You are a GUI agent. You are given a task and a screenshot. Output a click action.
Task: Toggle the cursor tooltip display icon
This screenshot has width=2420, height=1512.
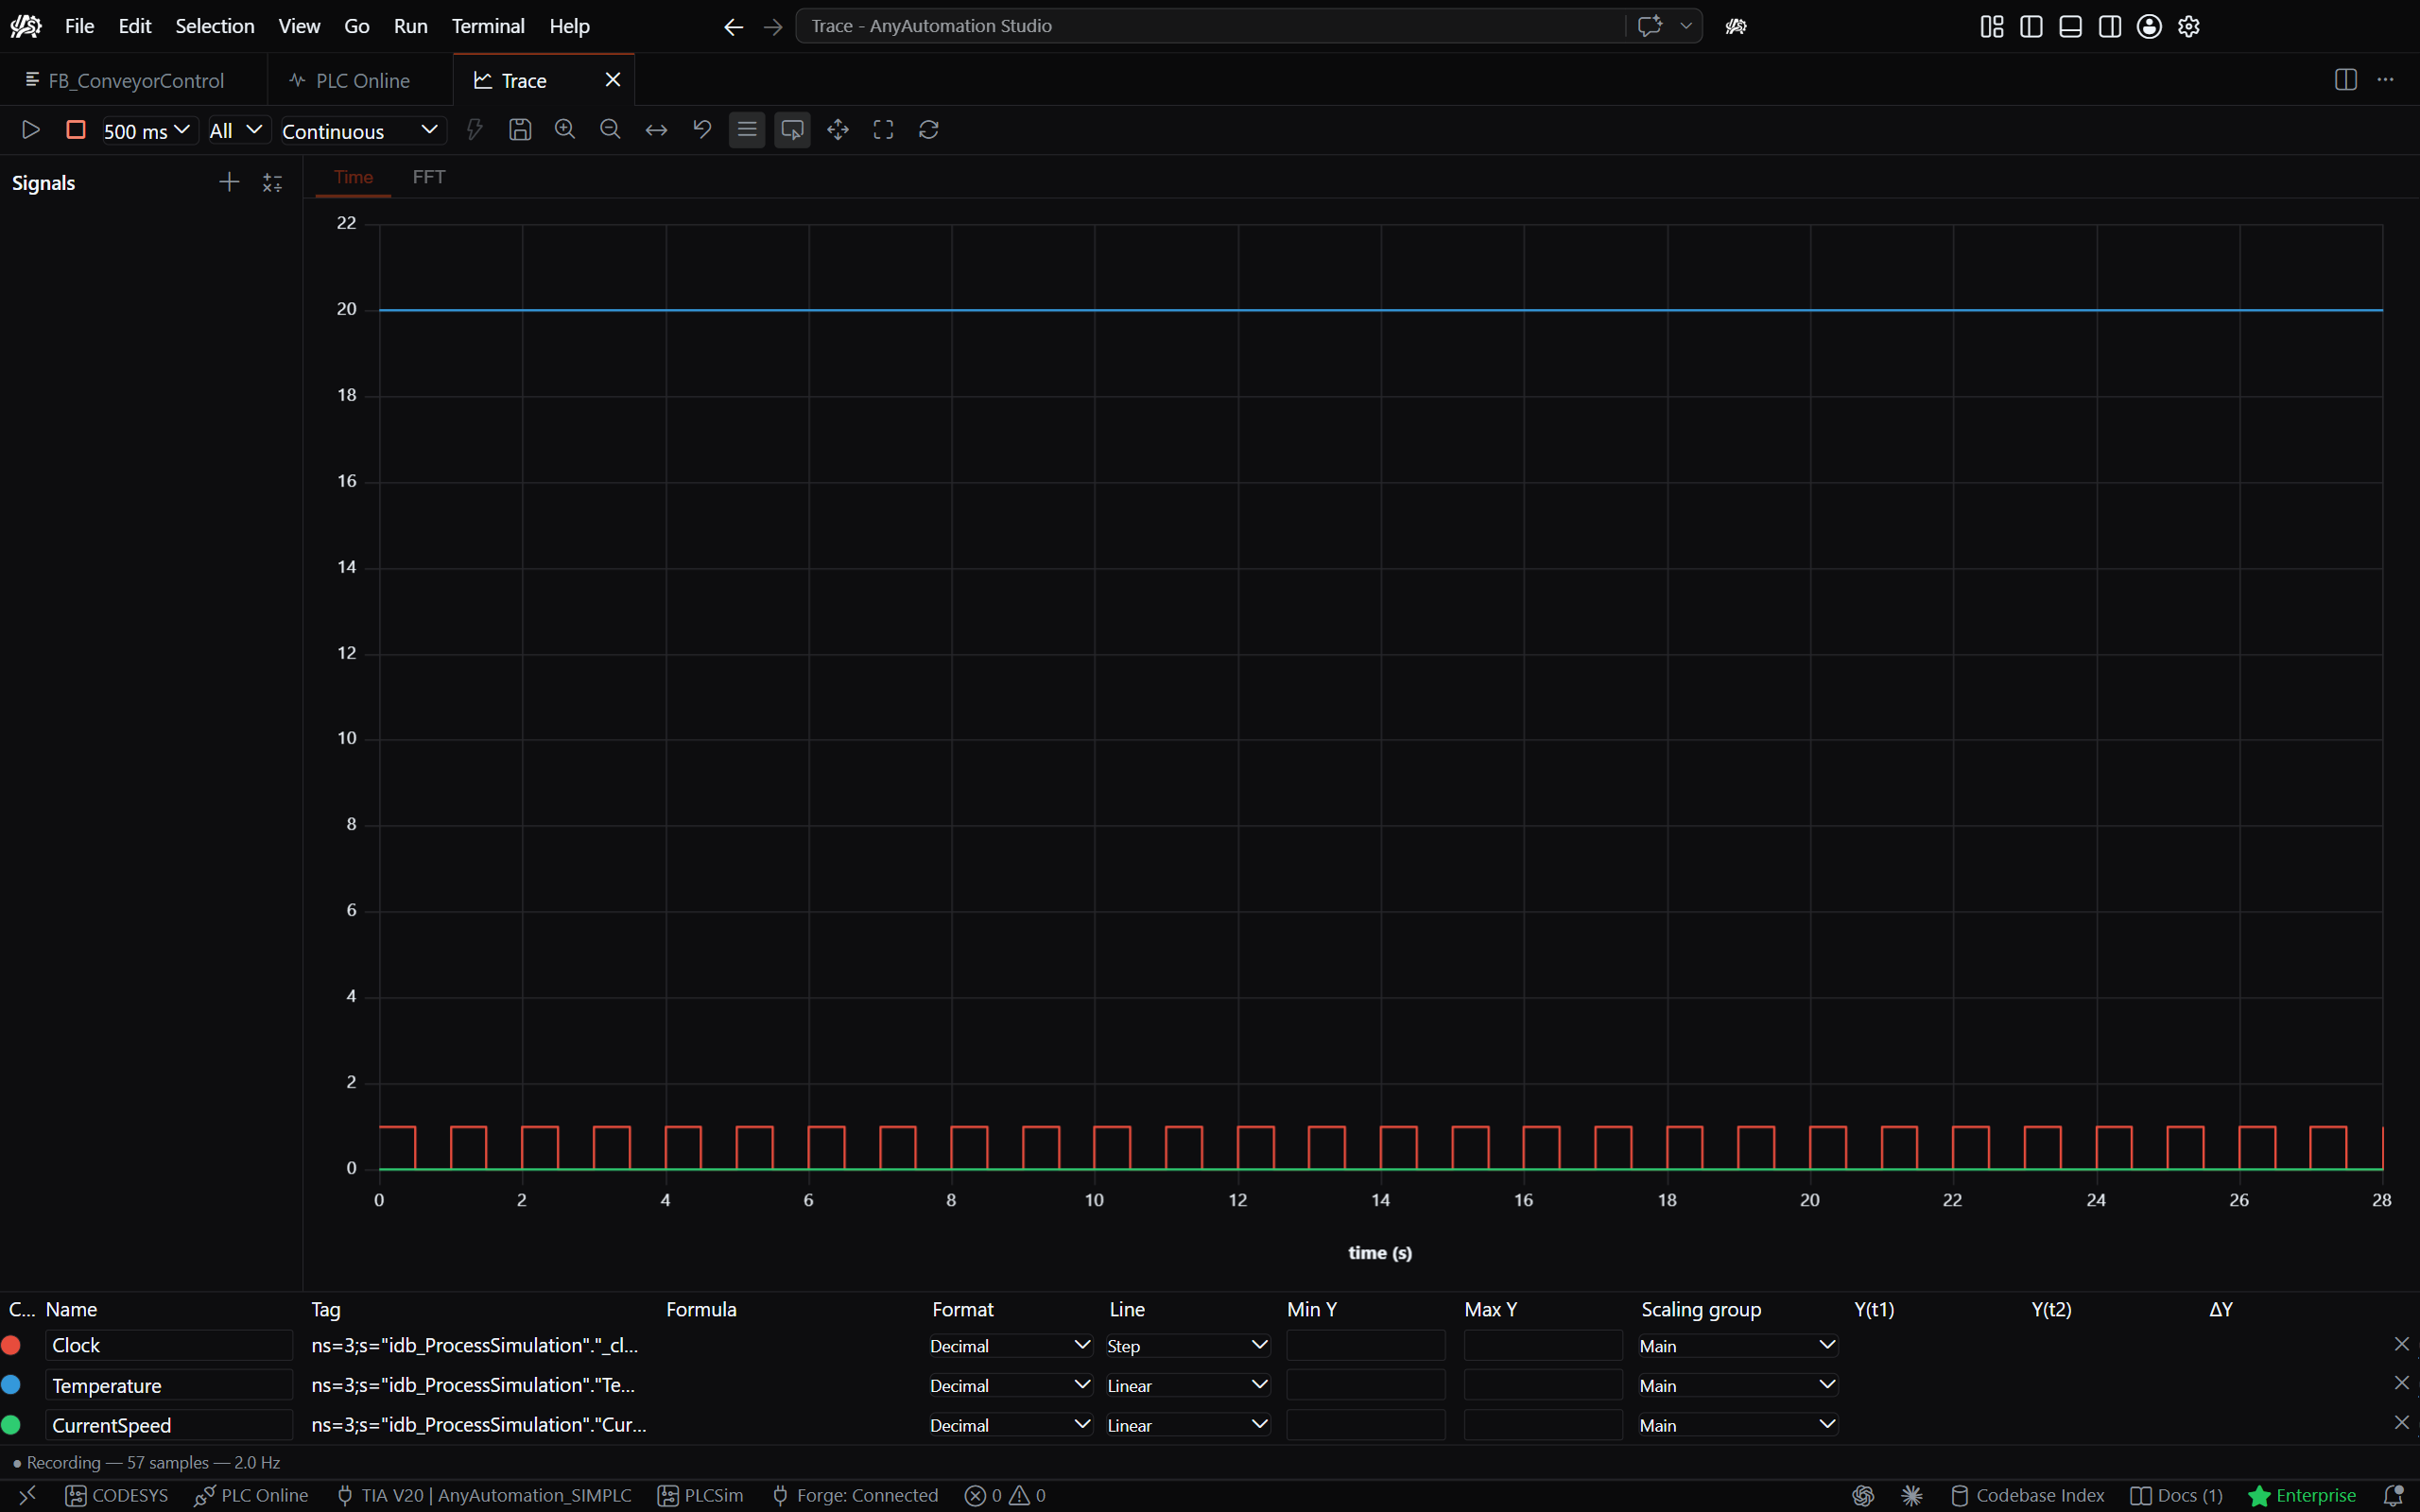click(x=792, y=130)
